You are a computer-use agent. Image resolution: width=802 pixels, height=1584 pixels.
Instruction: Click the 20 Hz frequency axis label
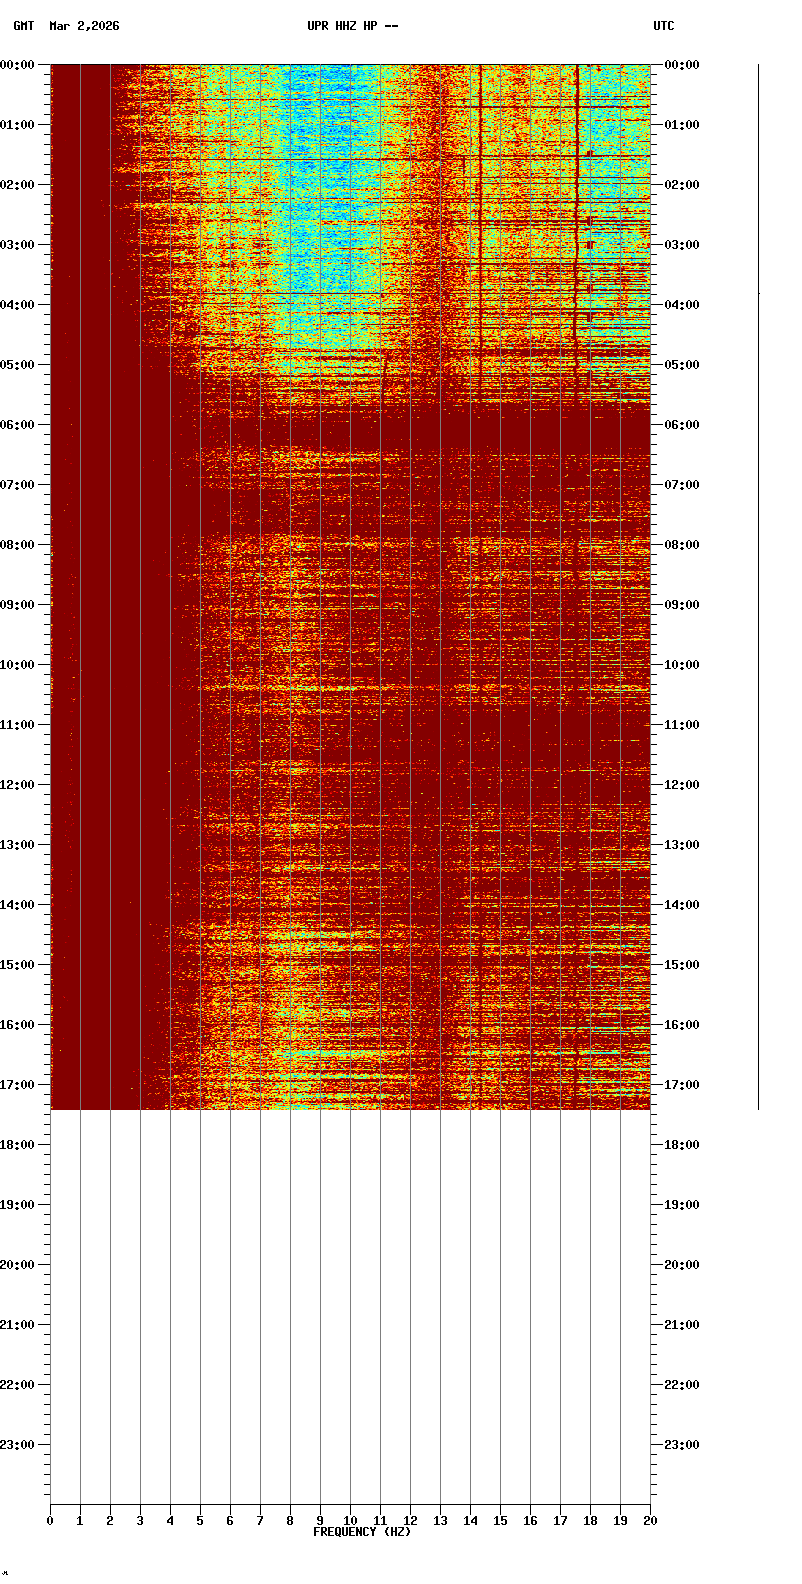(650, 1521)
